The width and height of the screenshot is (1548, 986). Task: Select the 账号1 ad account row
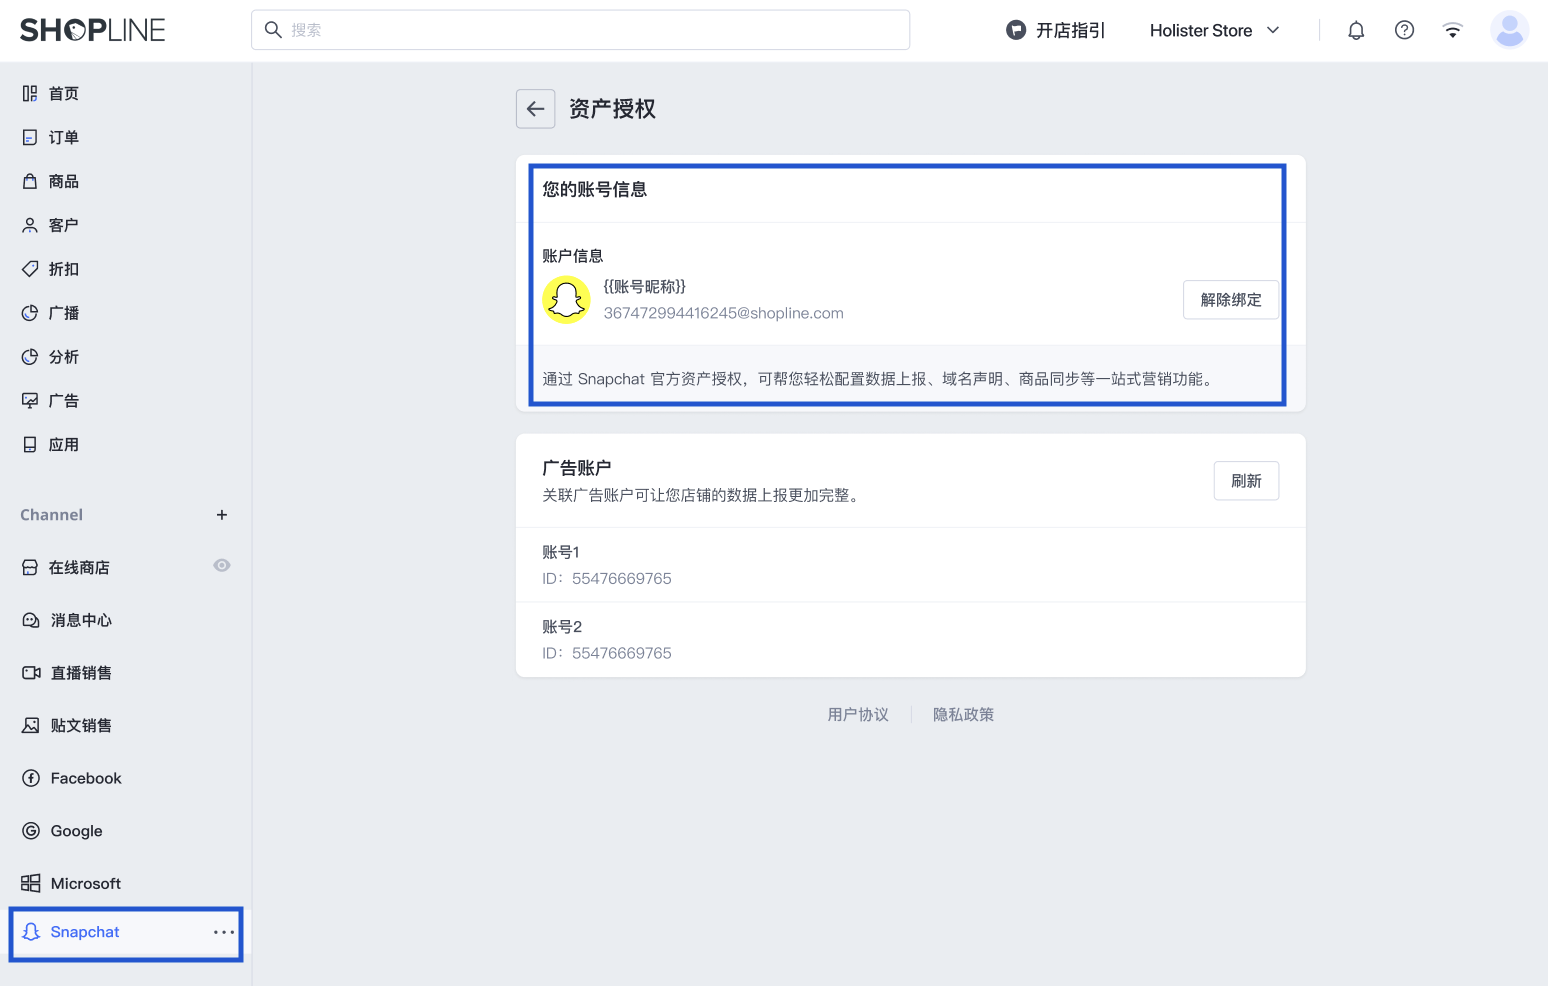tap(911, 565)
